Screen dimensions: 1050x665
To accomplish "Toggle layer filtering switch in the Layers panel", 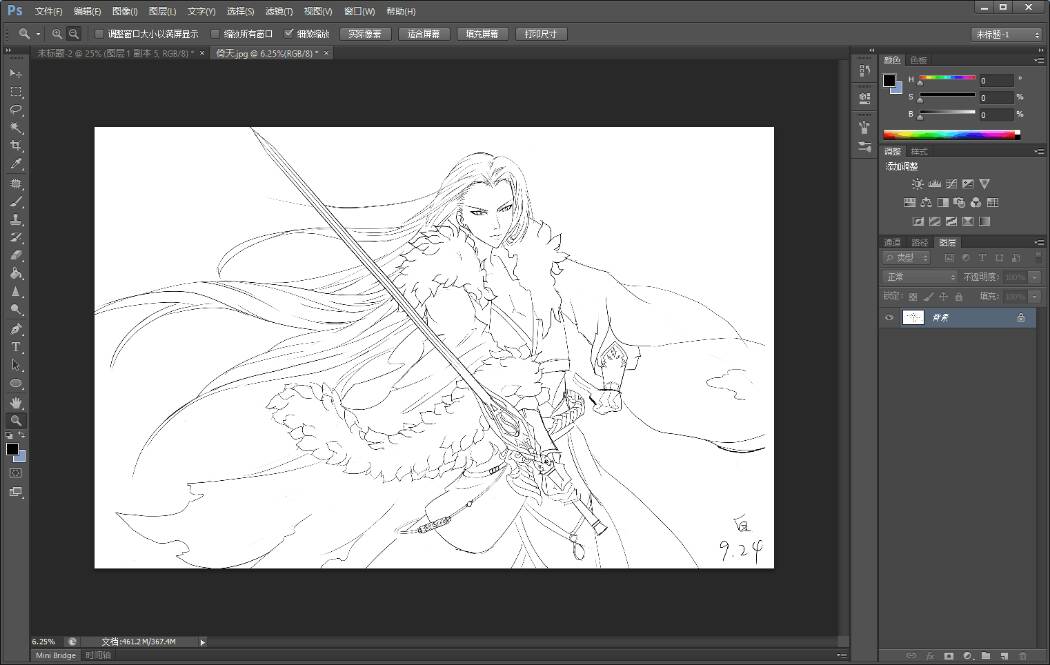I will pyautogui.click(x=1039, y=256).
